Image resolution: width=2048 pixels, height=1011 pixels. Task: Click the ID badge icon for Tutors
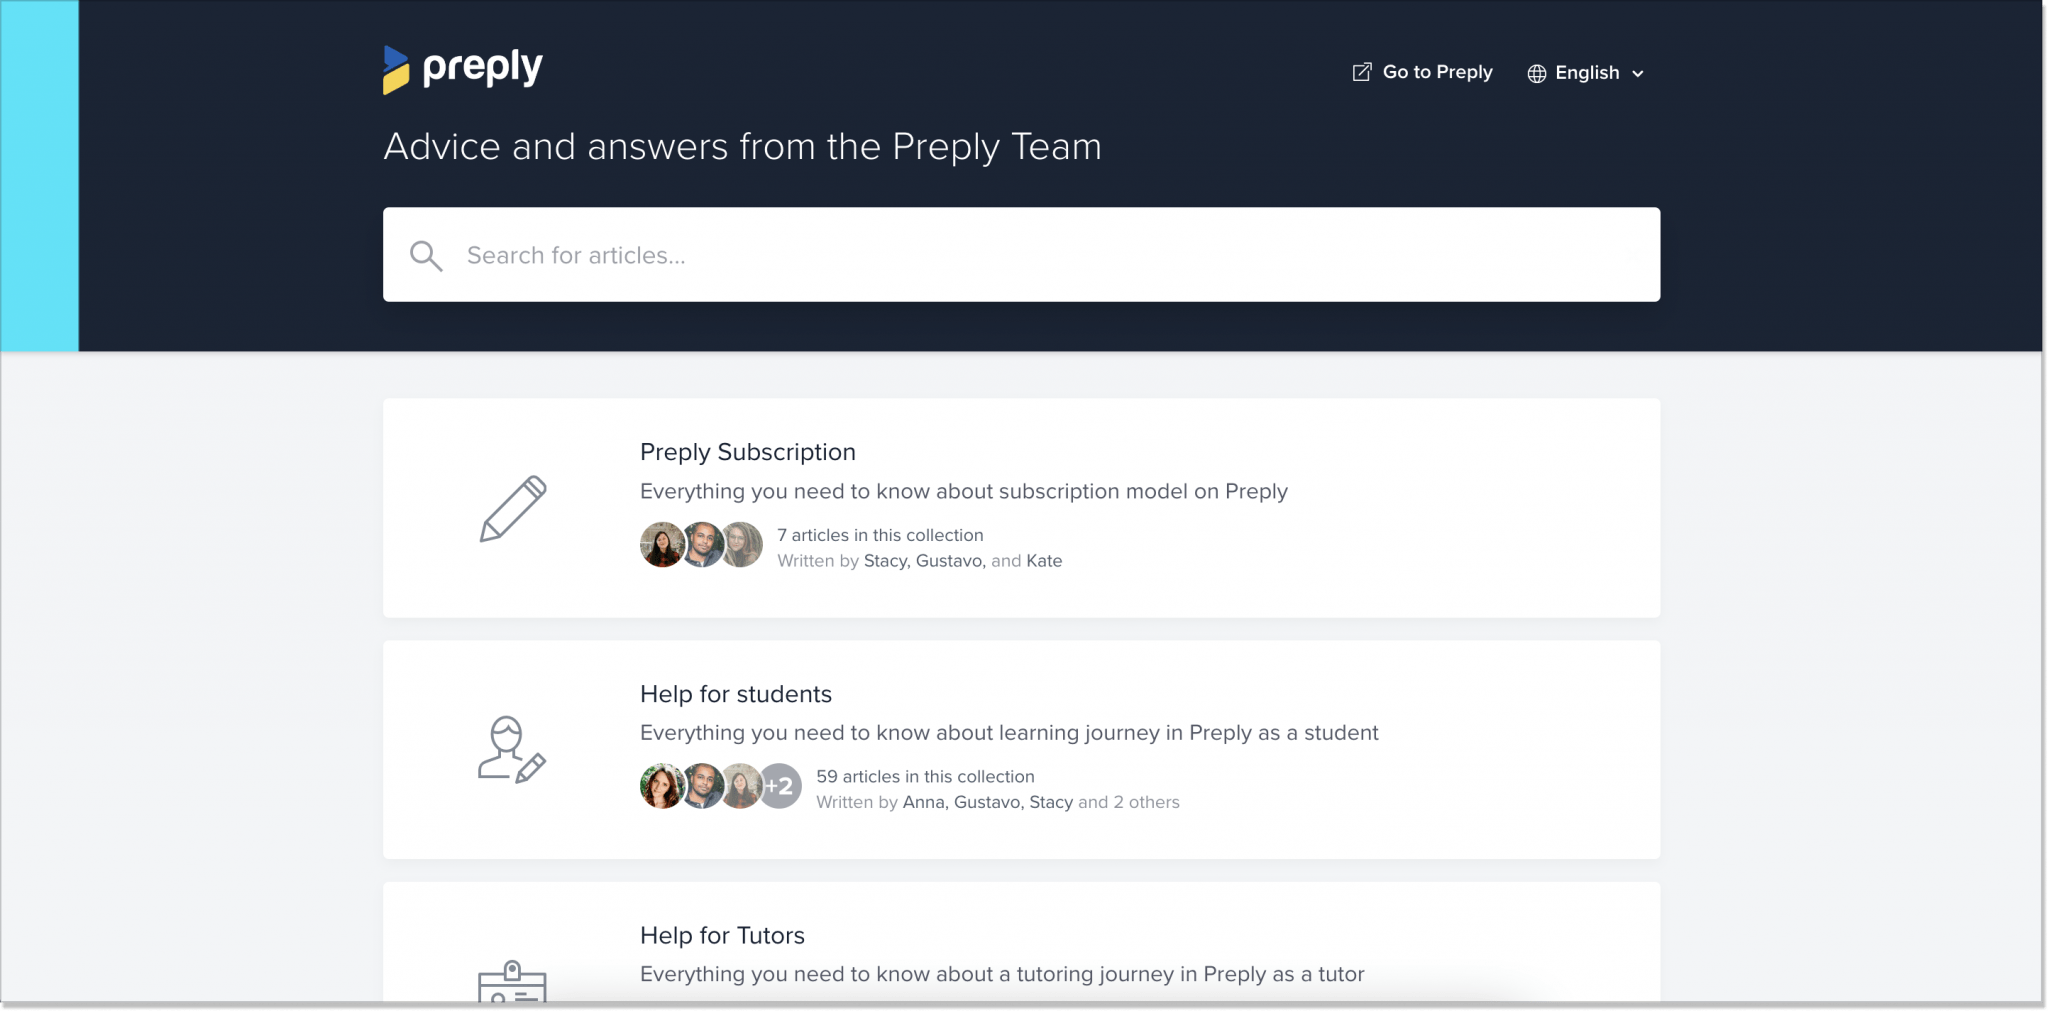pyautogui.click(x=512, y=982)
